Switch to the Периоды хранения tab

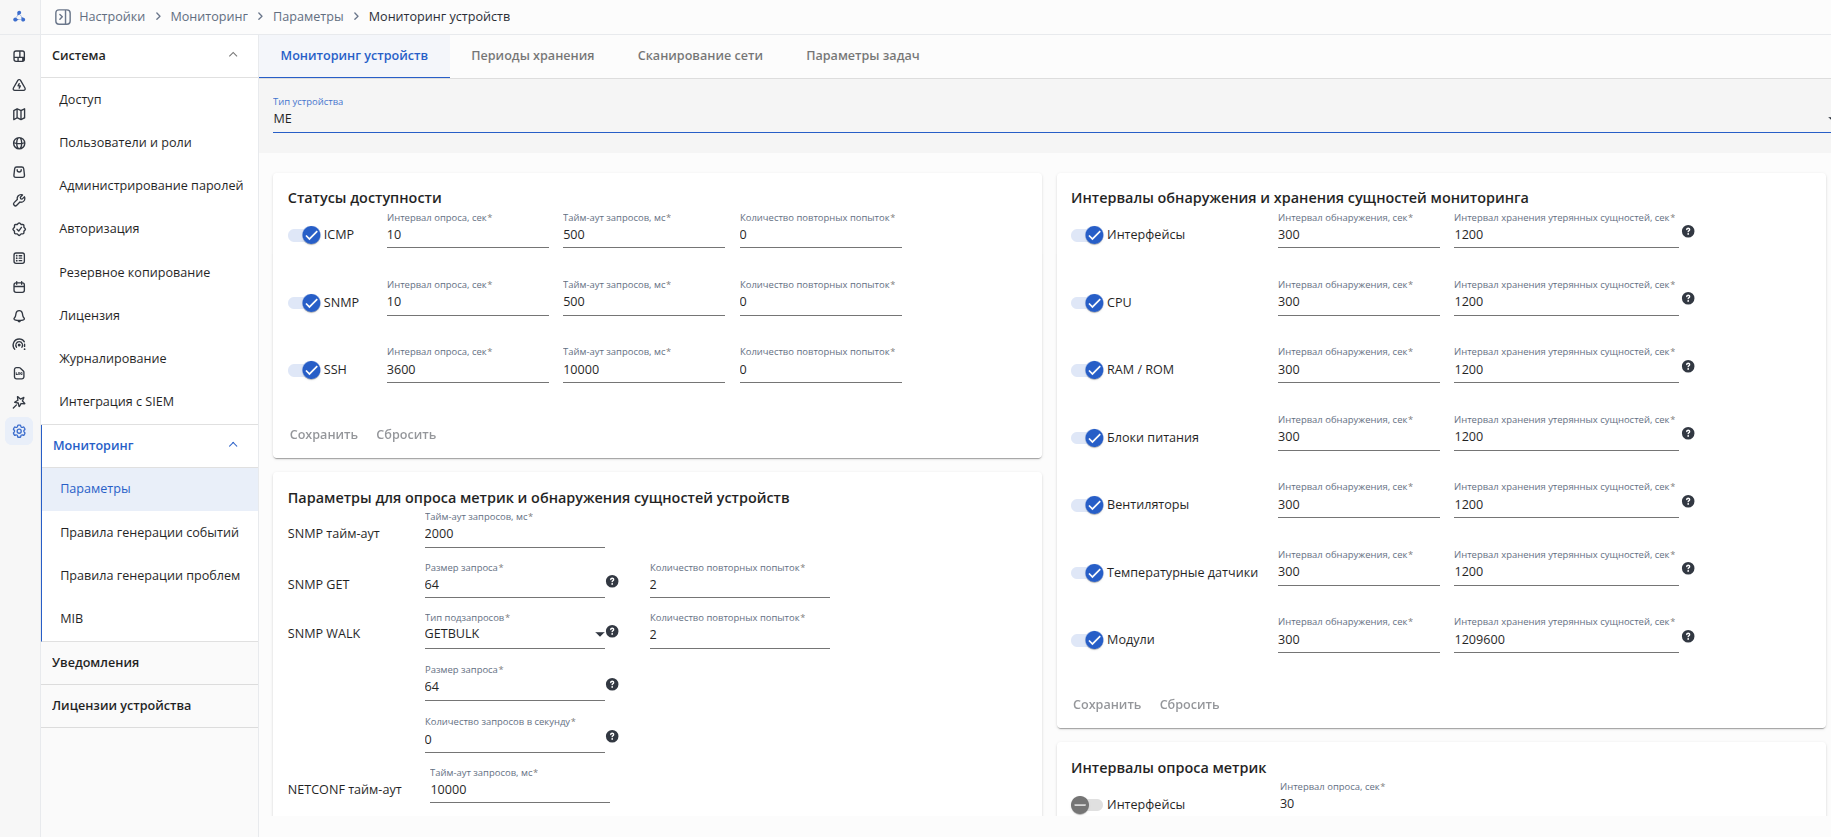[533, 56]
